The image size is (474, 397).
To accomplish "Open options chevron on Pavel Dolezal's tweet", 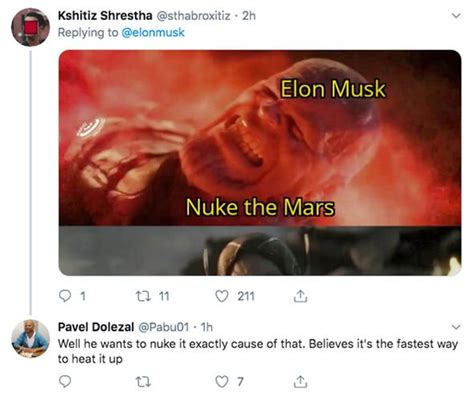I will (456, 327).
